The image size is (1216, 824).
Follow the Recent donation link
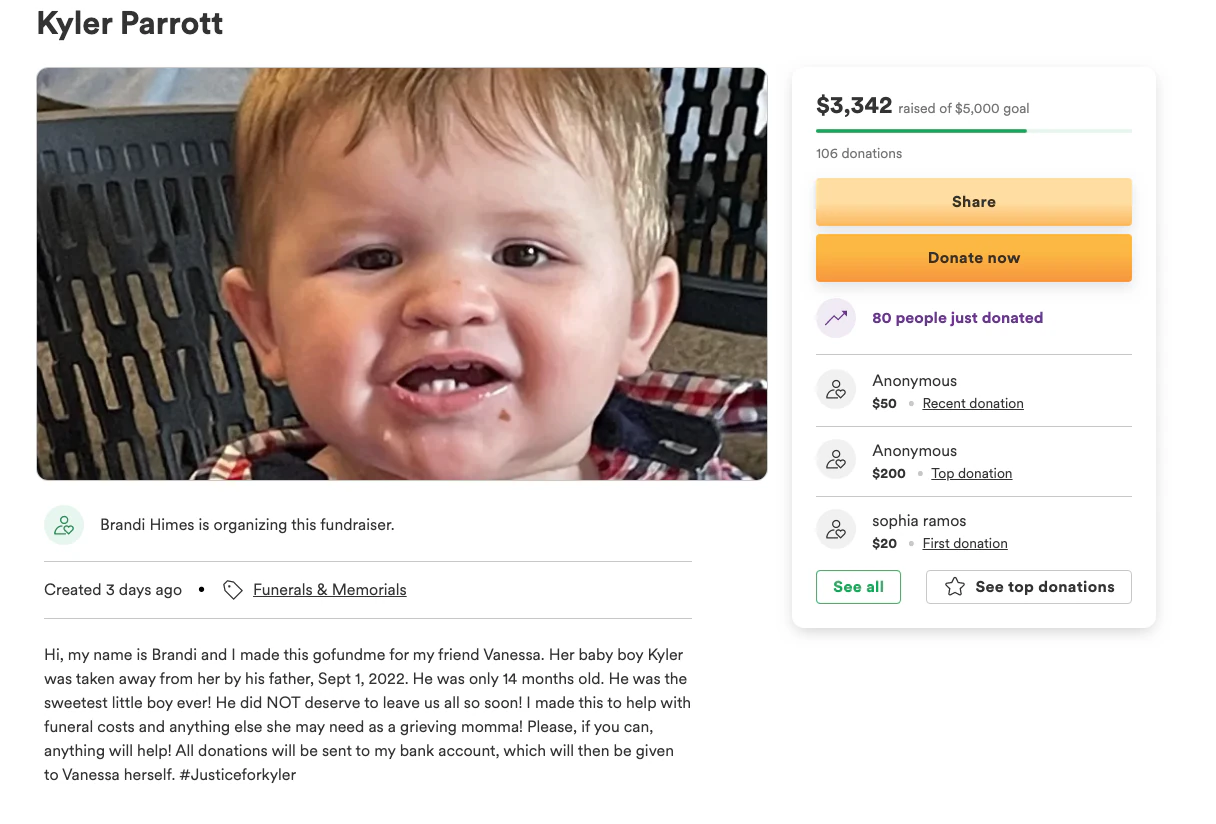973,404
